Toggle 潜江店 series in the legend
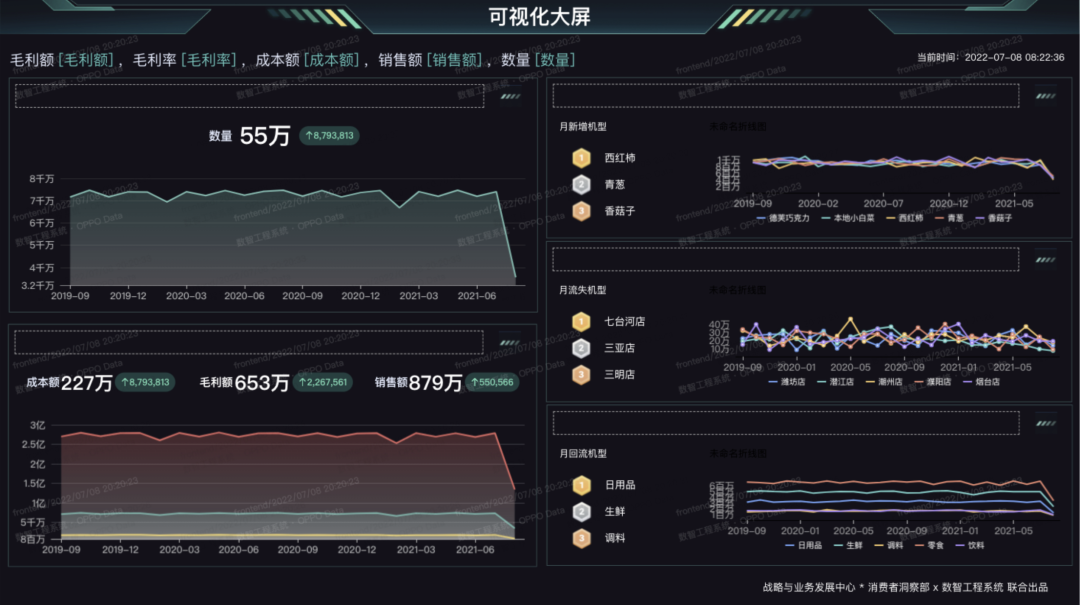 coord(835,382)
